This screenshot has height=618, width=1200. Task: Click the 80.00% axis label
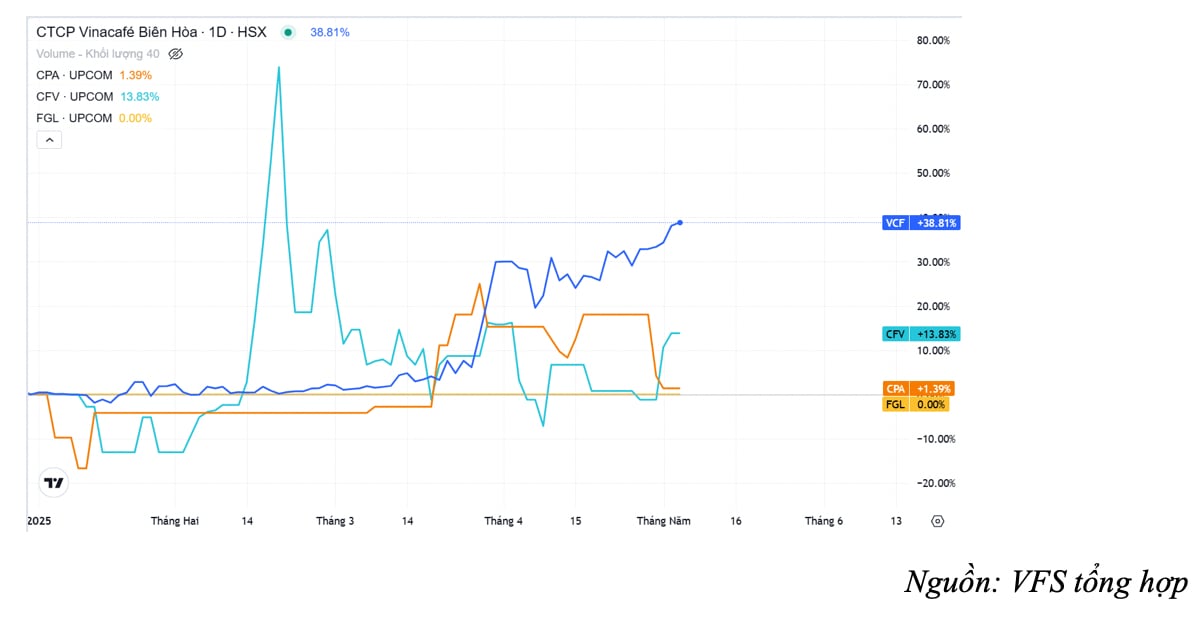[933, 40]
